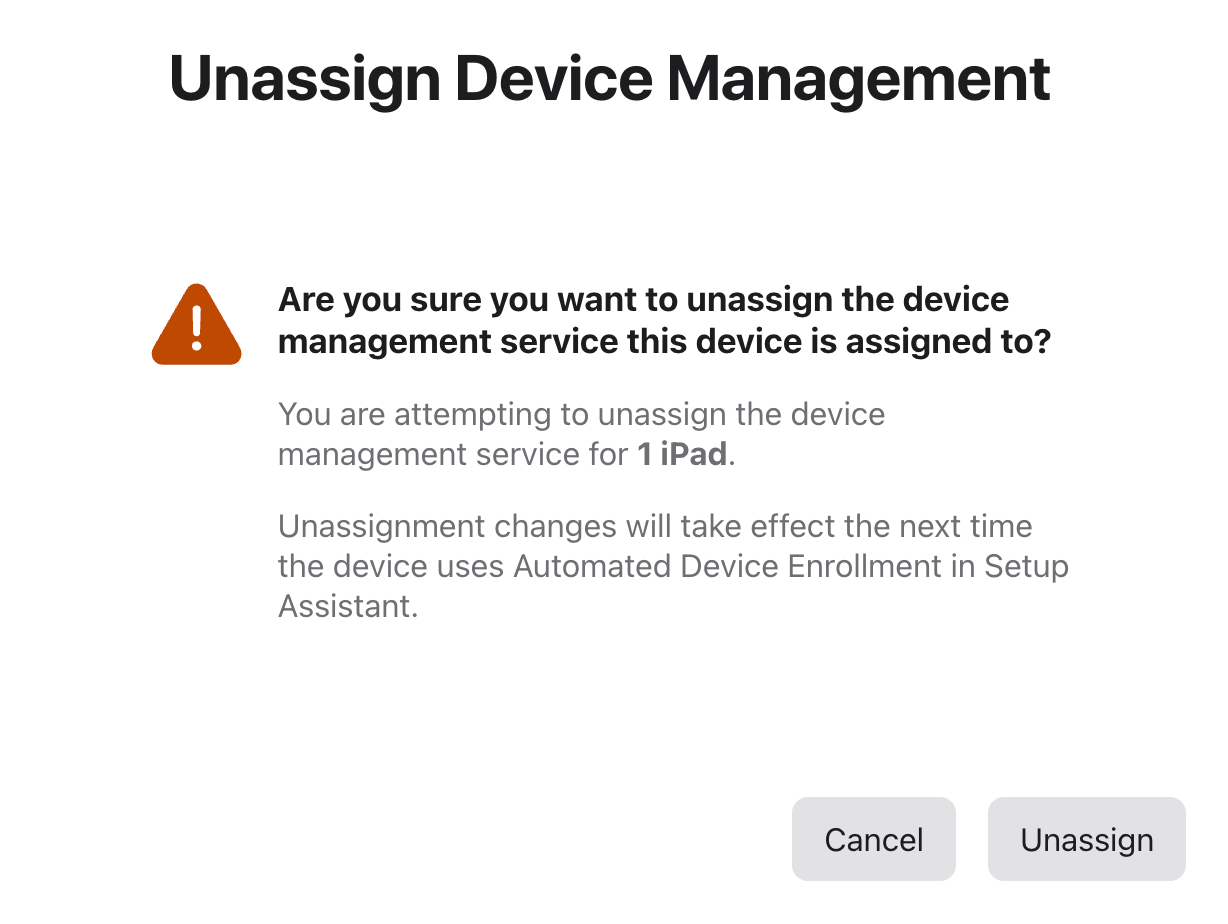Click the final word "Assistant." in the paragraph
This screenshot has height=924, width=1228.
[347, 606]
